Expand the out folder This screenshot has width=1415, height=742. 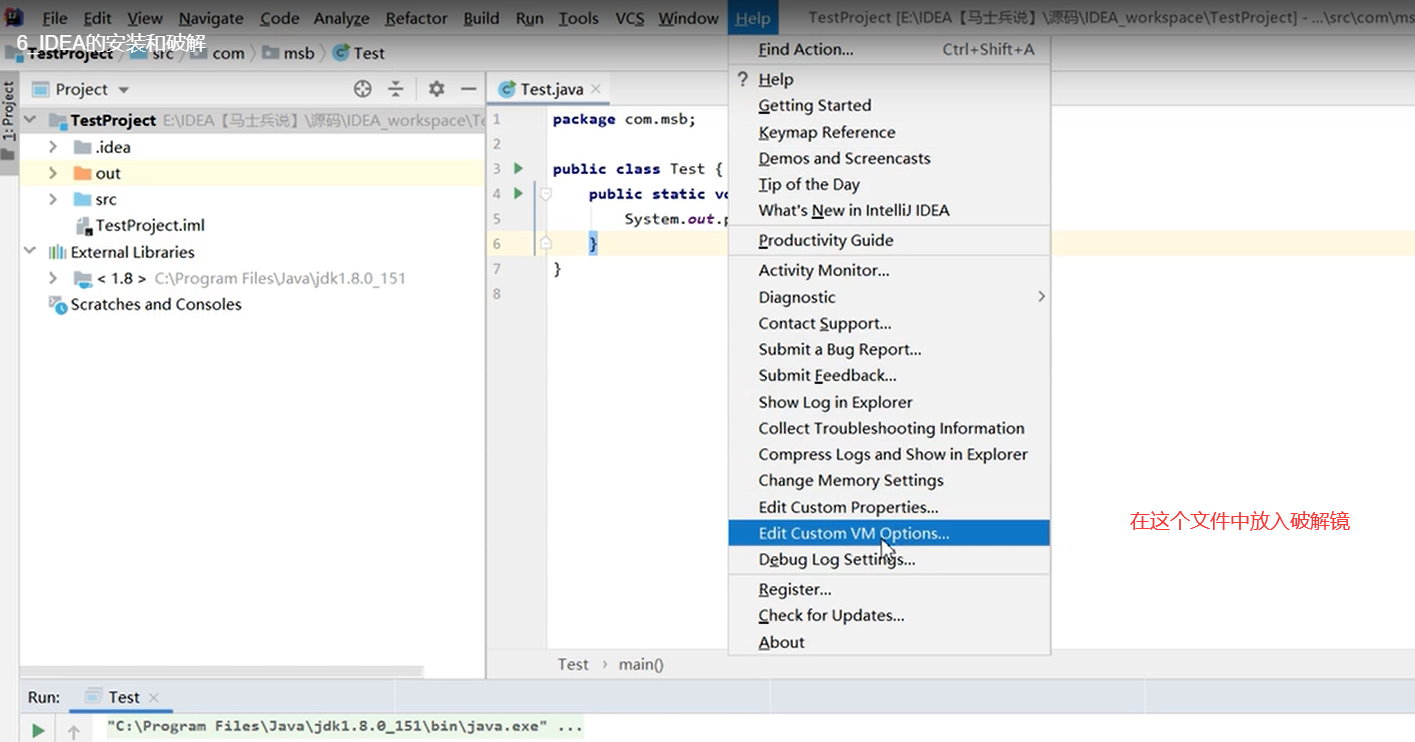(x=53, y=173)
